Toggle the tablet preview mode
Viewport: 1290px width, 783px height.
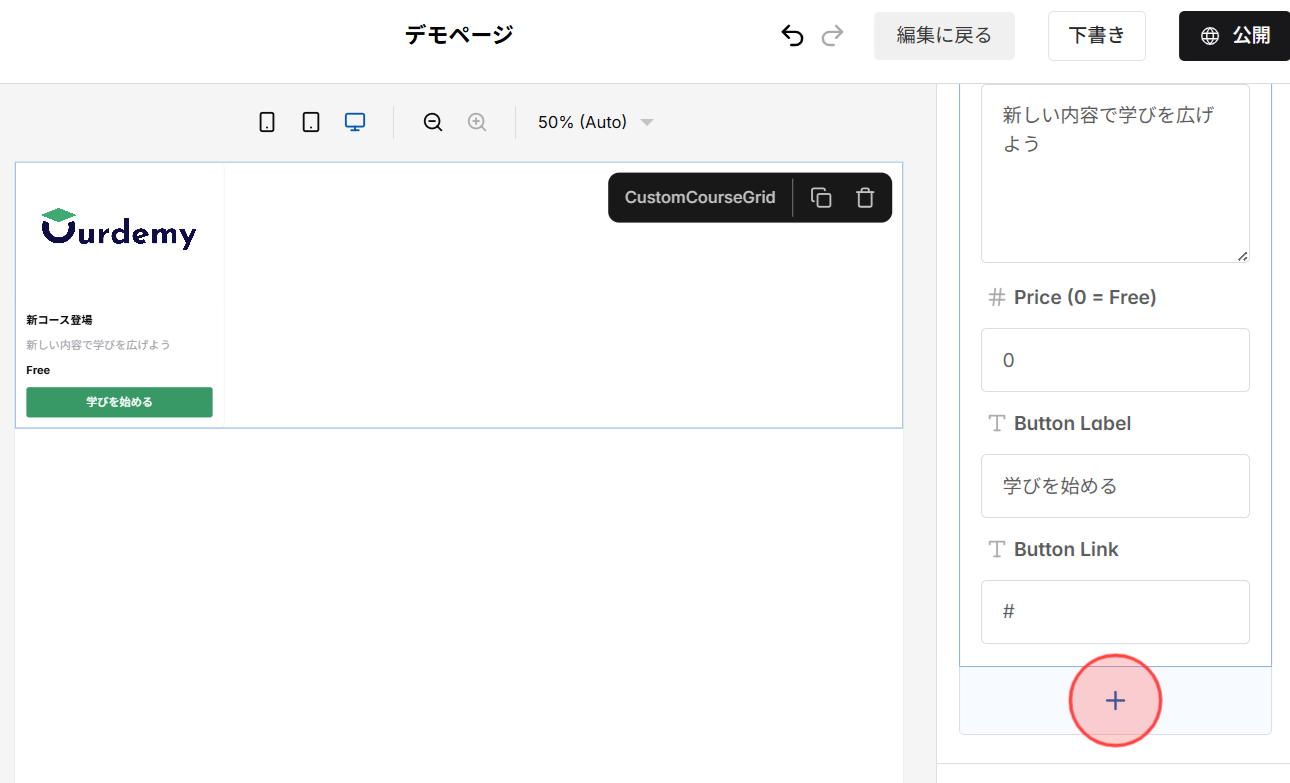pyautogui.click(x=310, y=121)
